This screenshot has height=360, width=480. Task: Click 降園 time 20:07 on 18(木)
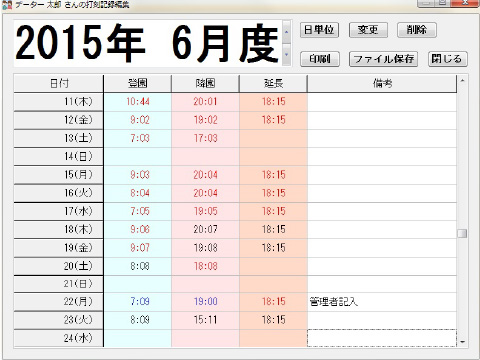pyautogui.click(x=205, y=229)
